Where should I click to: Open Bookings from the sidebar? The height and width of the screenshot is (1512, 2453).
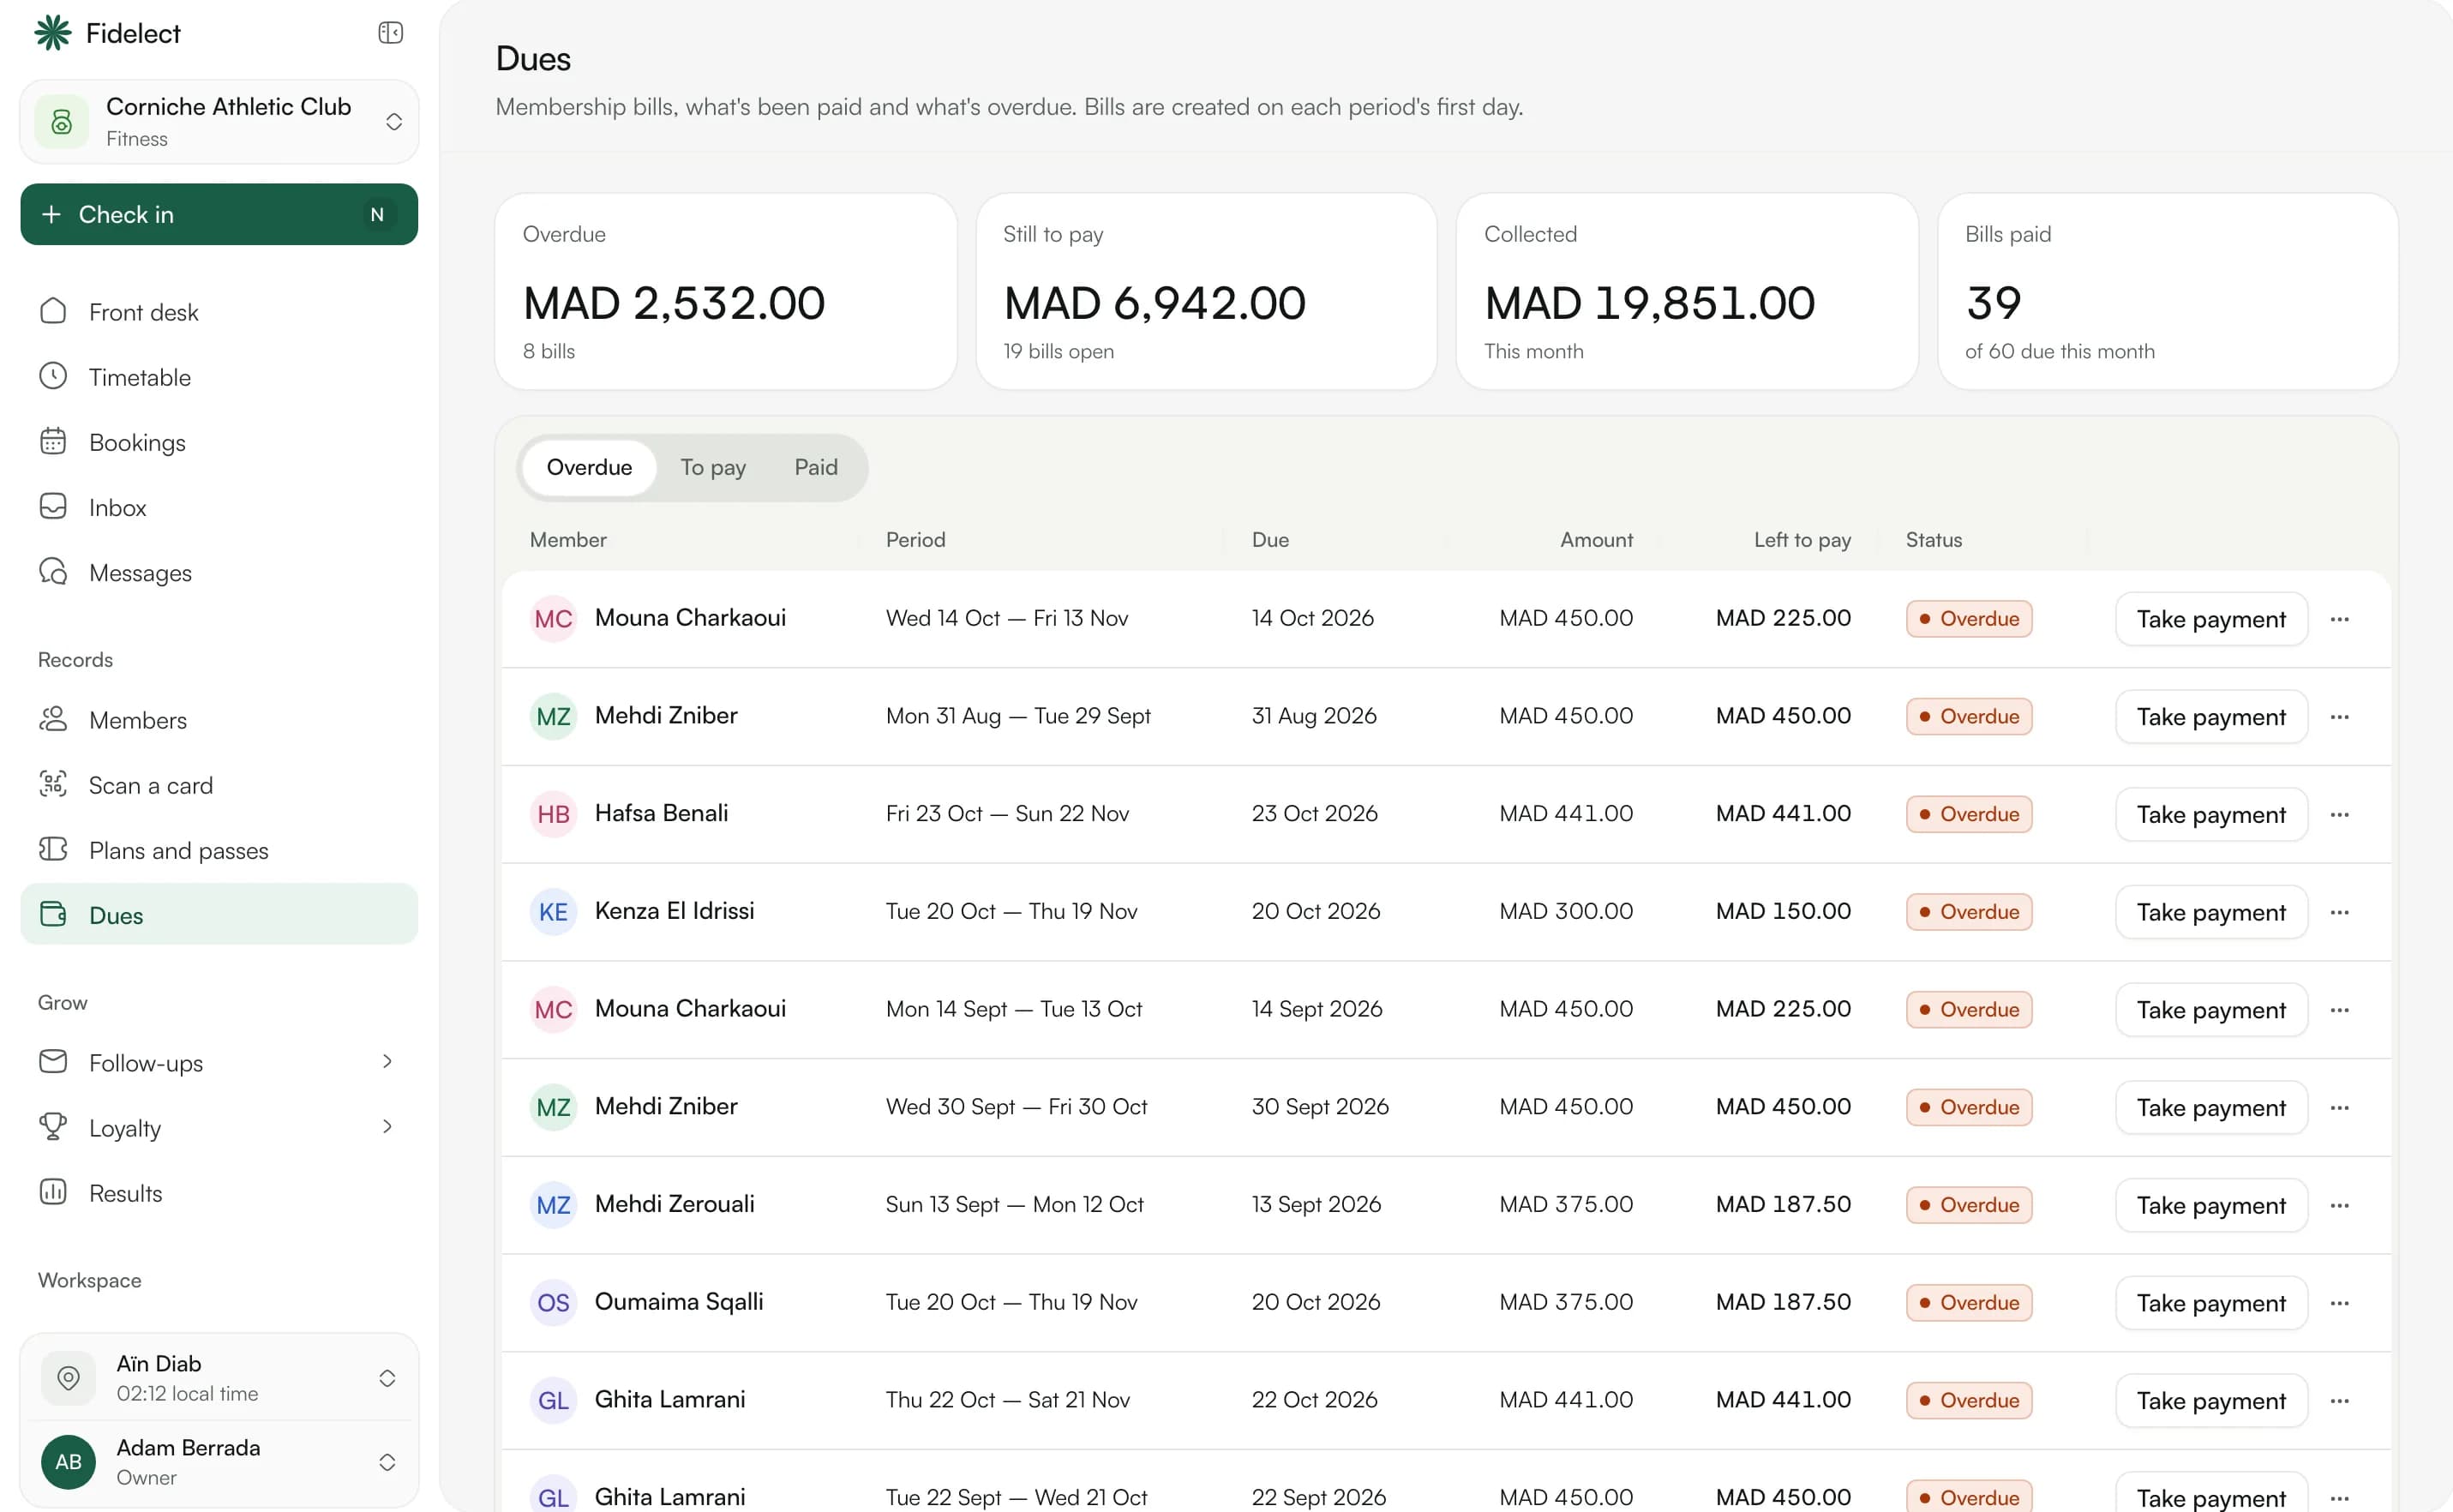[219, 442]
